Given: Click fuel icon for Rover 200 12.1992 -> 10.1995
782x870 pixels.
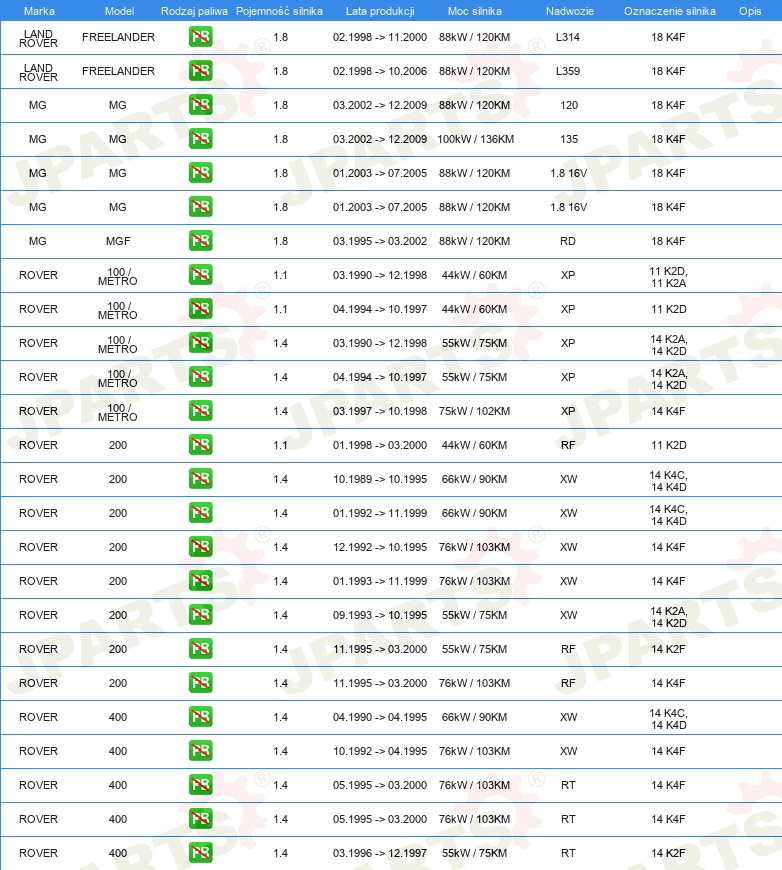Looking at the screenshot, I should click(x=200, y=547).
